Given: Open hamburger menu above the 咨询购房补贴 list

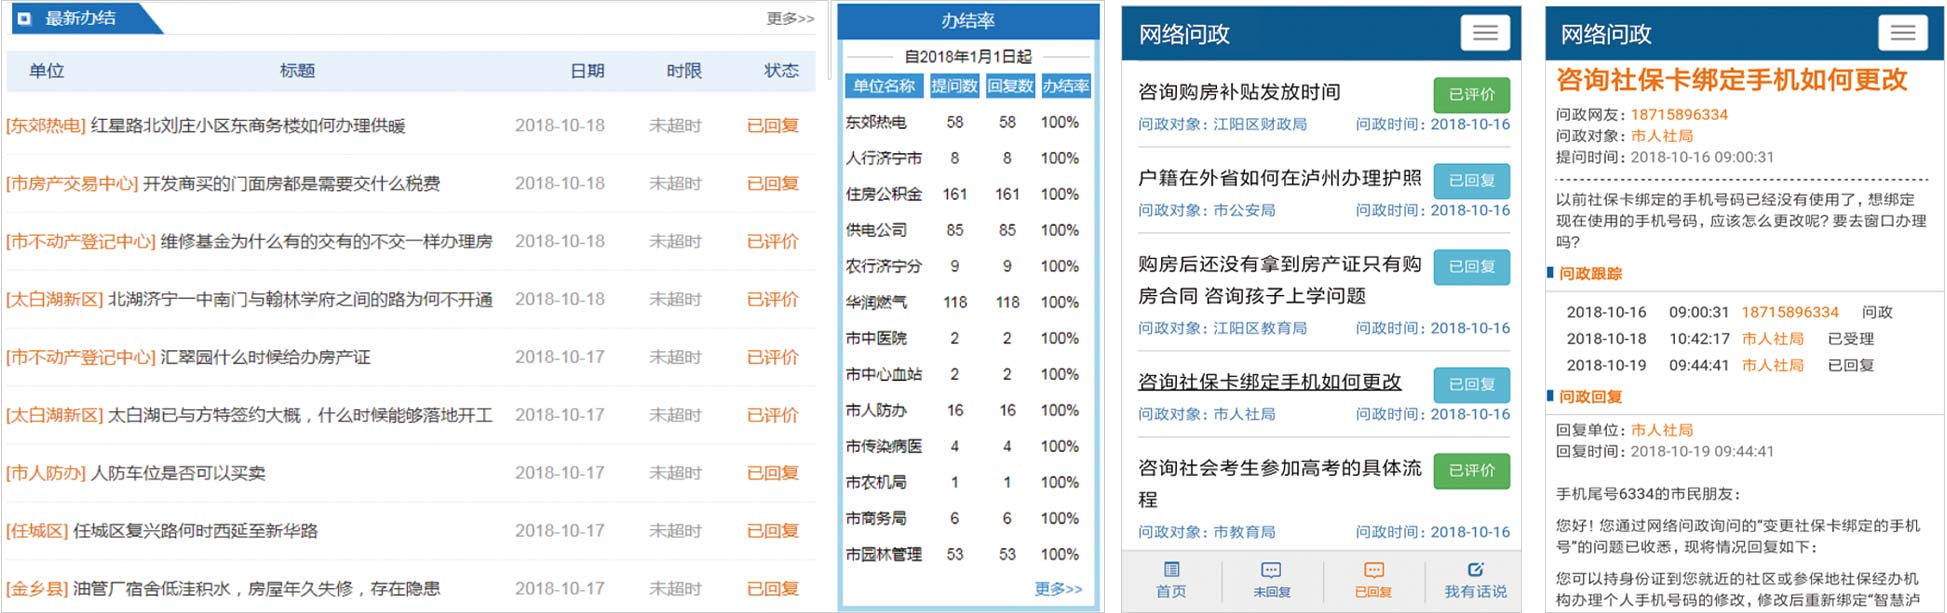Looking at the screenshot, I should [1485, 33].
